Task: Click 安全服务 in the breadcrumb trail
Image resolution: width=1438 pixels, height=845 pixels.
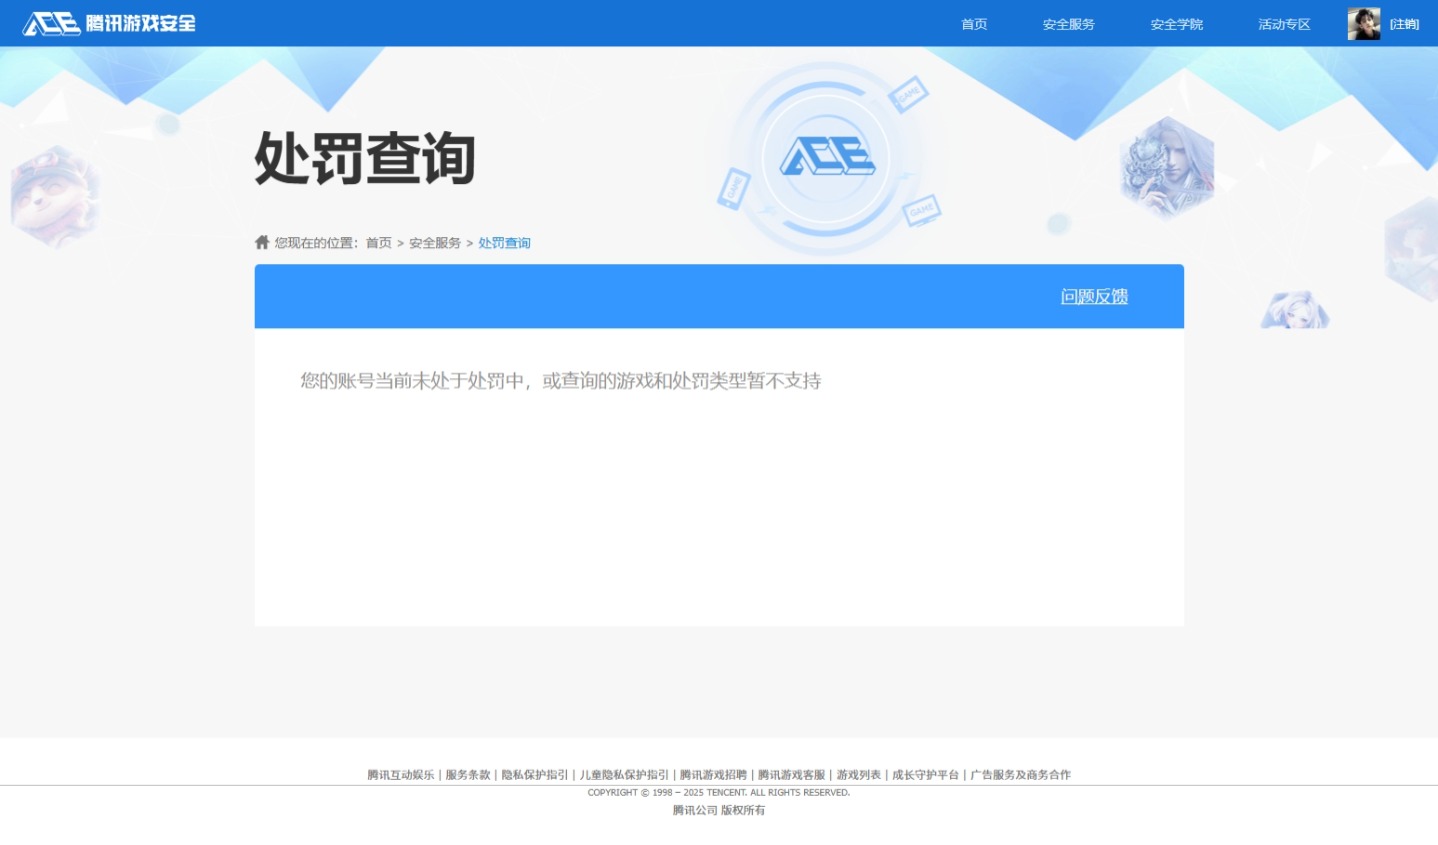Action: [x=435, y=242]
